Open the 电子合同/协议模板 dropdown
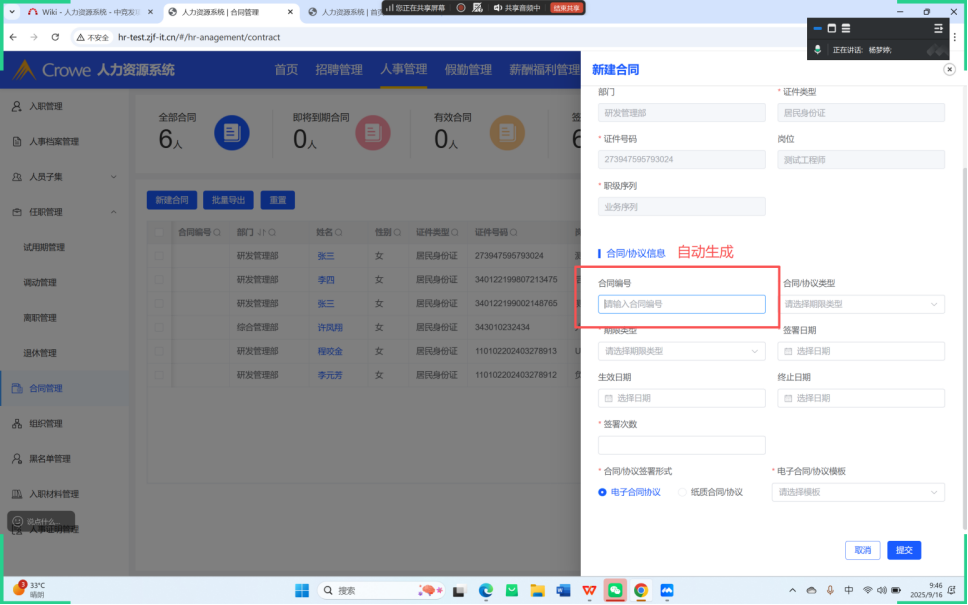Image resolution: width=968 pixels, height=605 pixels. pos(859,492)
